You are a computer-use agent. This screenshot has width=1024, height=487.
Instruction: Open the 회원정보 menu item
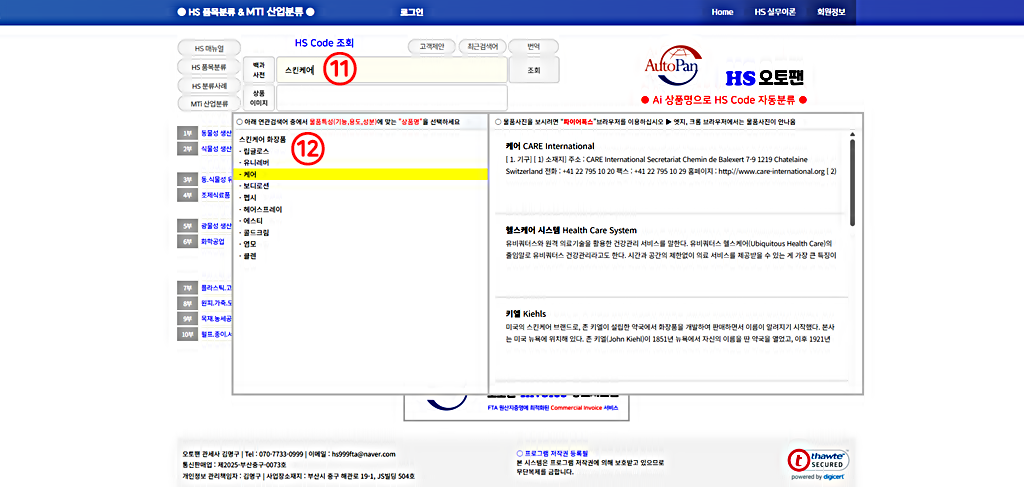[x=830, y=12]
